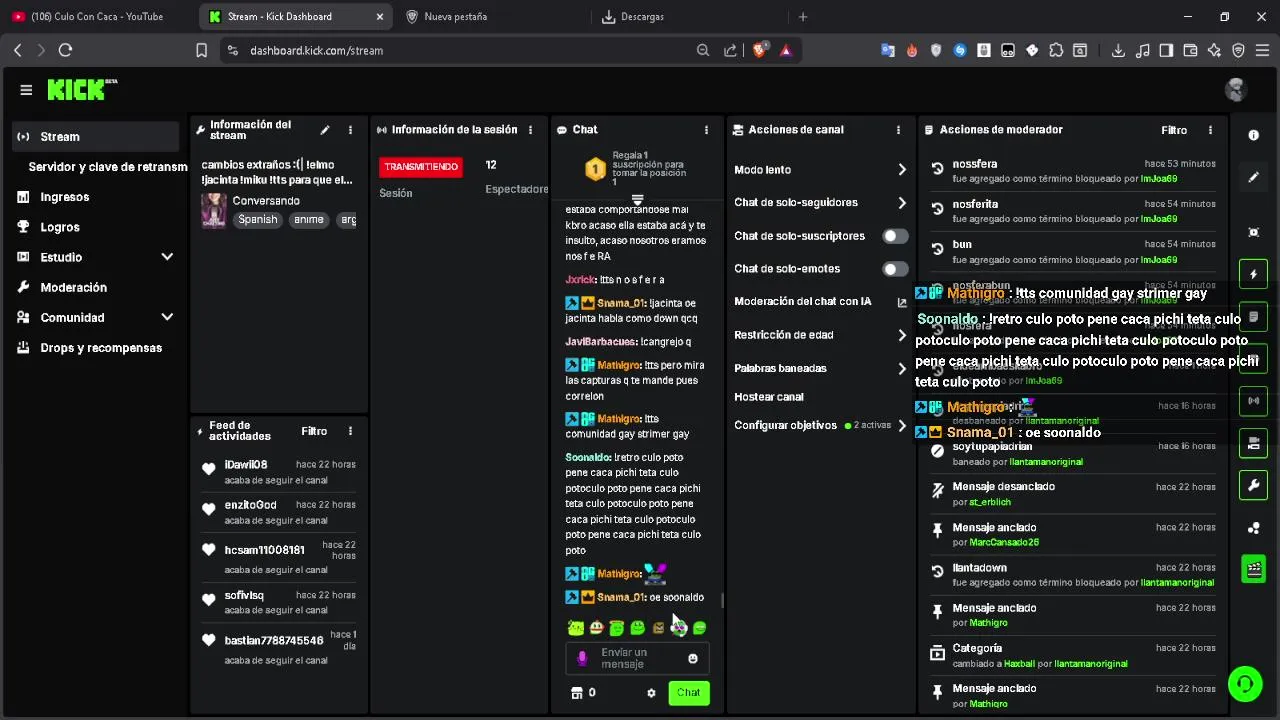Image resolution: width=1280 pixels, height=720 pixels.
Task: Click the anime tag
Action: [x=309, y=220]
